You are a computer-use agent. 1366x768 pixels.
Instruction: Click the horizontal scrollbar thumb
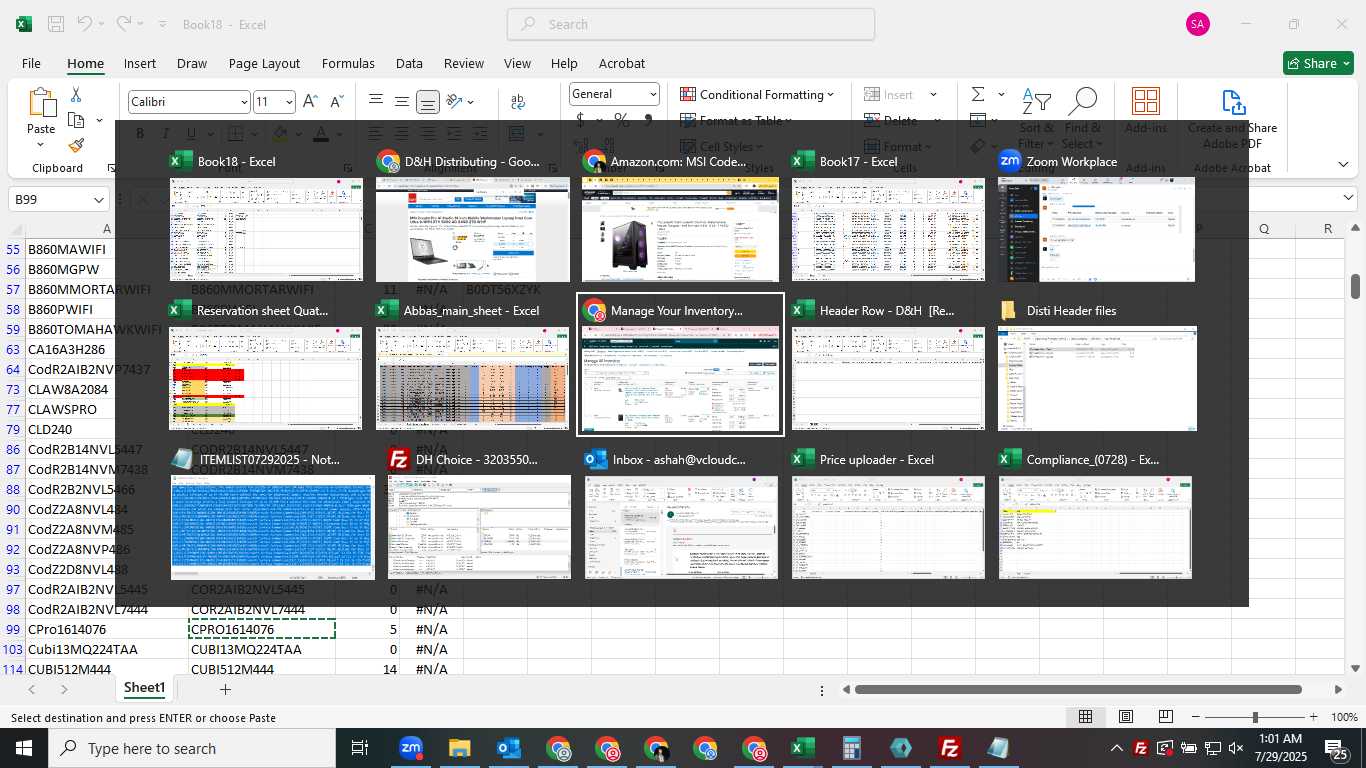[1078, 689]
